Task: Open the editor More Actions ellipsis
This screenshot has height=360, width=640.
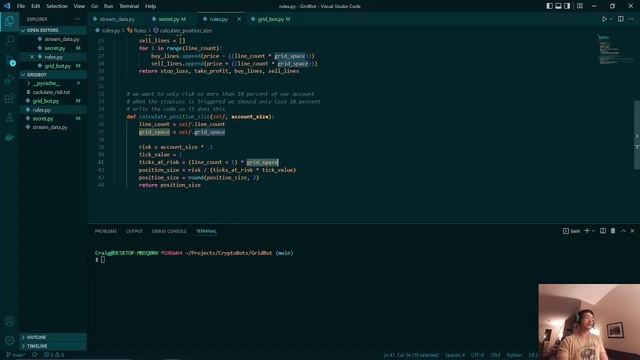Action: (x=631, y=19)
